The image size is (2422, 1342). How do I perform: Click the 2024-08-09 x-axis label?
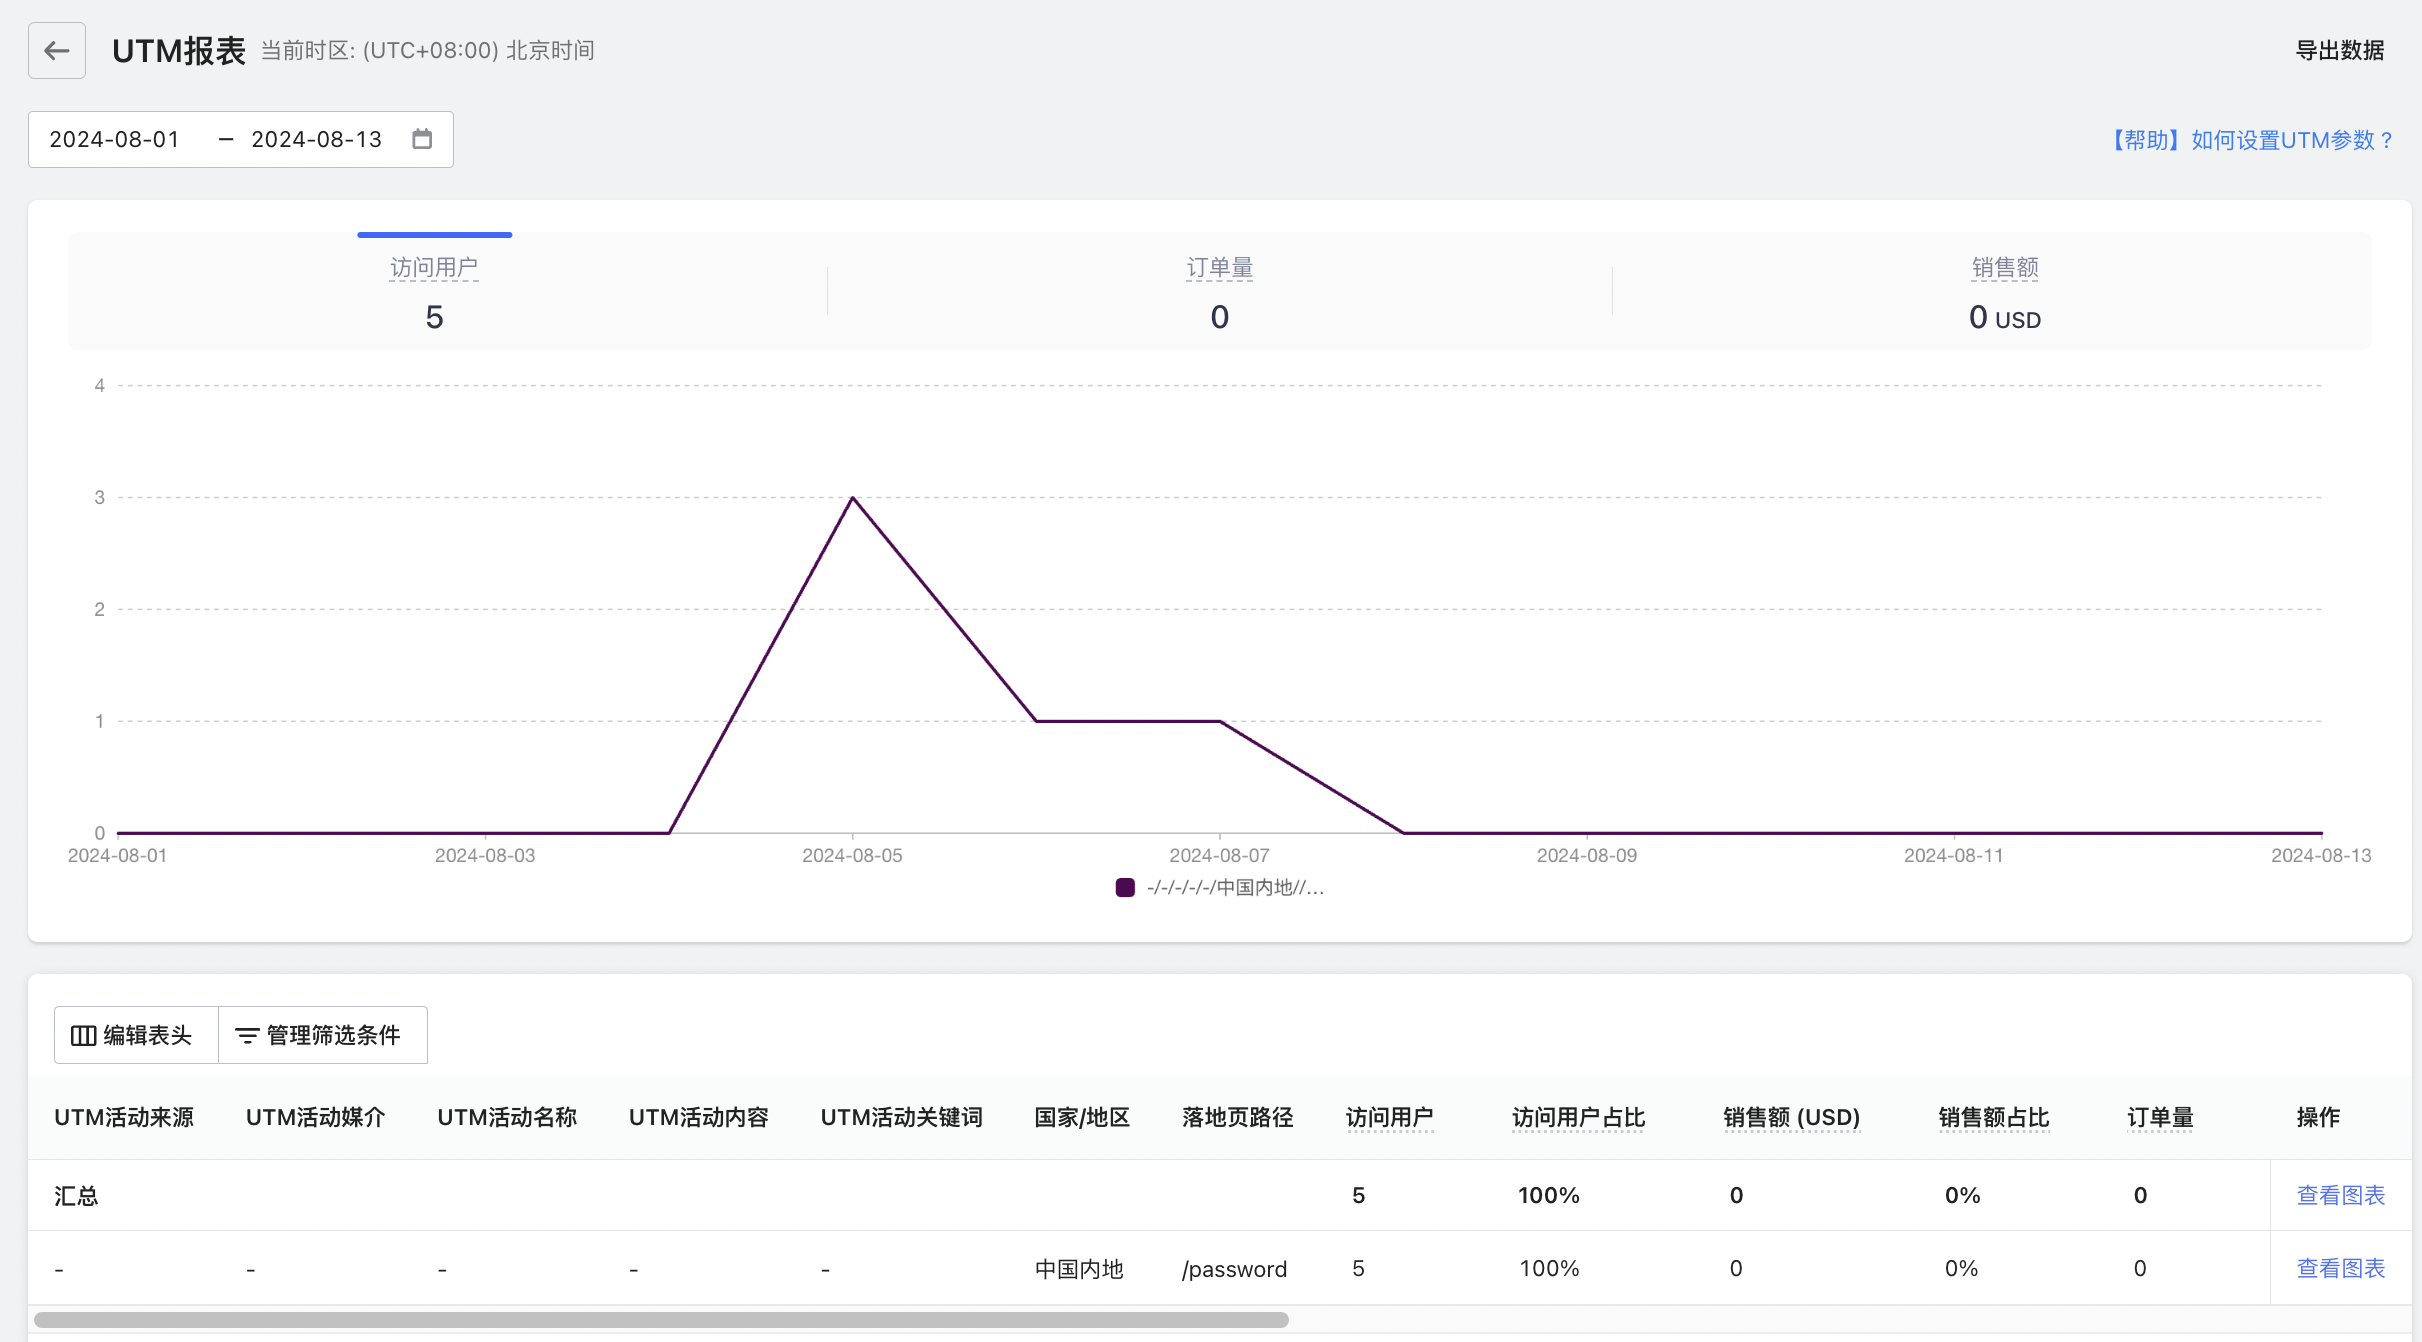(x=1587, y=855)
